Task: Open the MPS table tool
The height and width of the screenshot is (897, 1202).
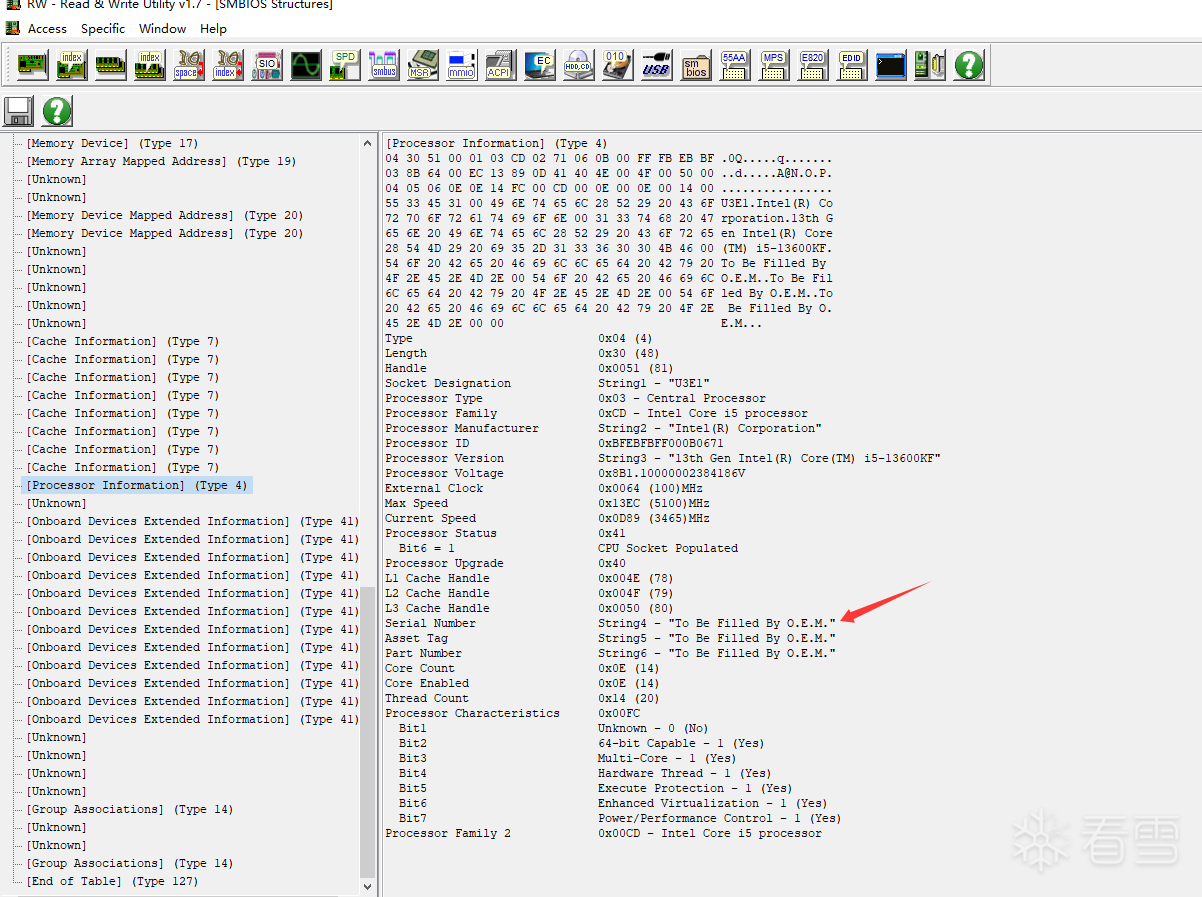Action: coord(773,66)
